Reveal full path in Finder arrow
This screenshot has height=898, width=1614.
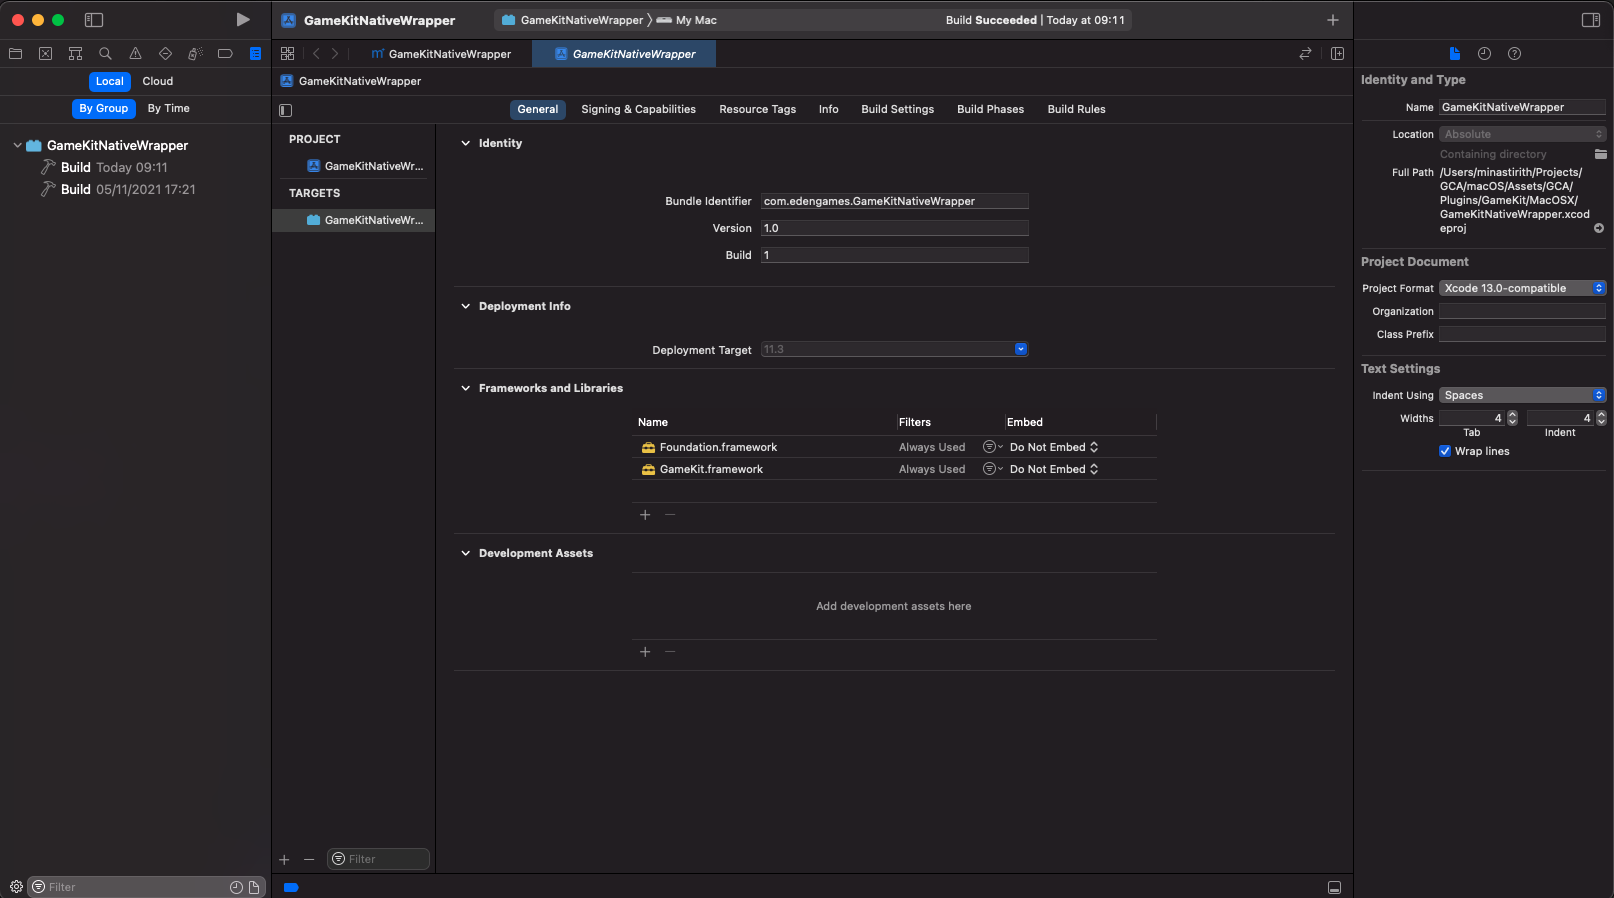pyautogui.click(x=1599, y=228)
